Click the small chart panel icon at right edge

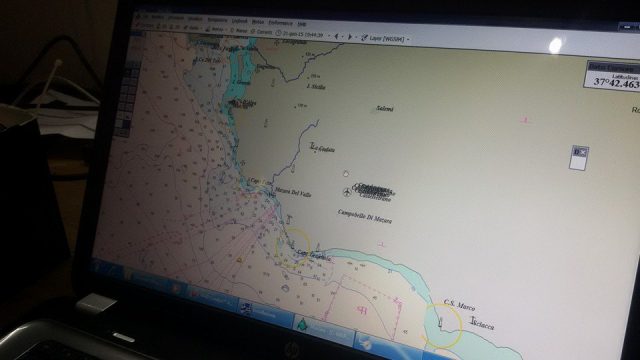click(x=579, y=158)
